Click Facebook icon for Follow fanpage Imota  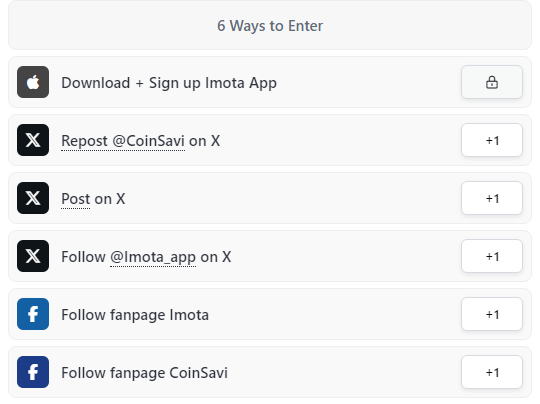[x=33, y=314]
